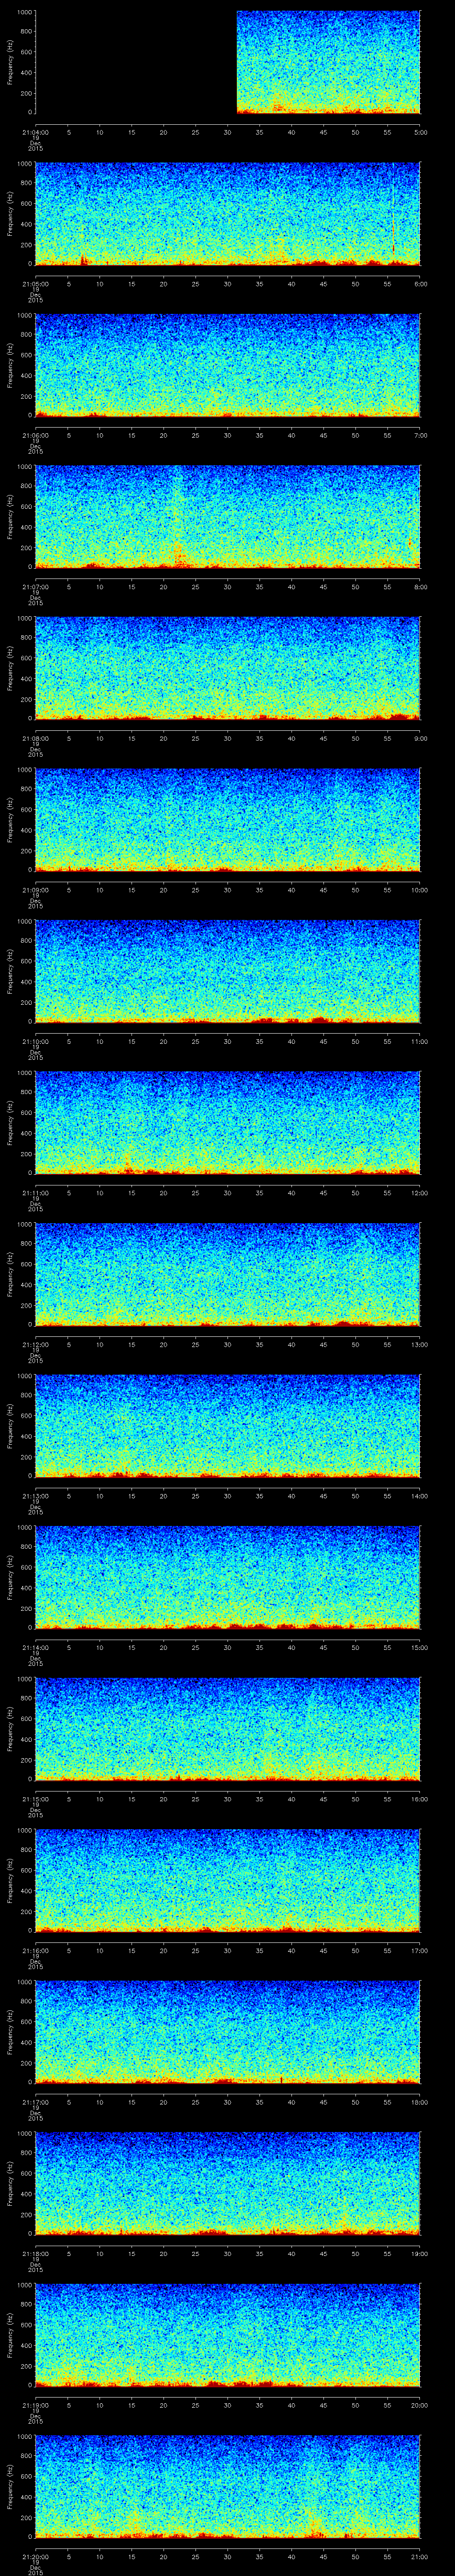Click the 21:06:00 start time label
This screenshot has height=2576, width=455.
point(35,435)
